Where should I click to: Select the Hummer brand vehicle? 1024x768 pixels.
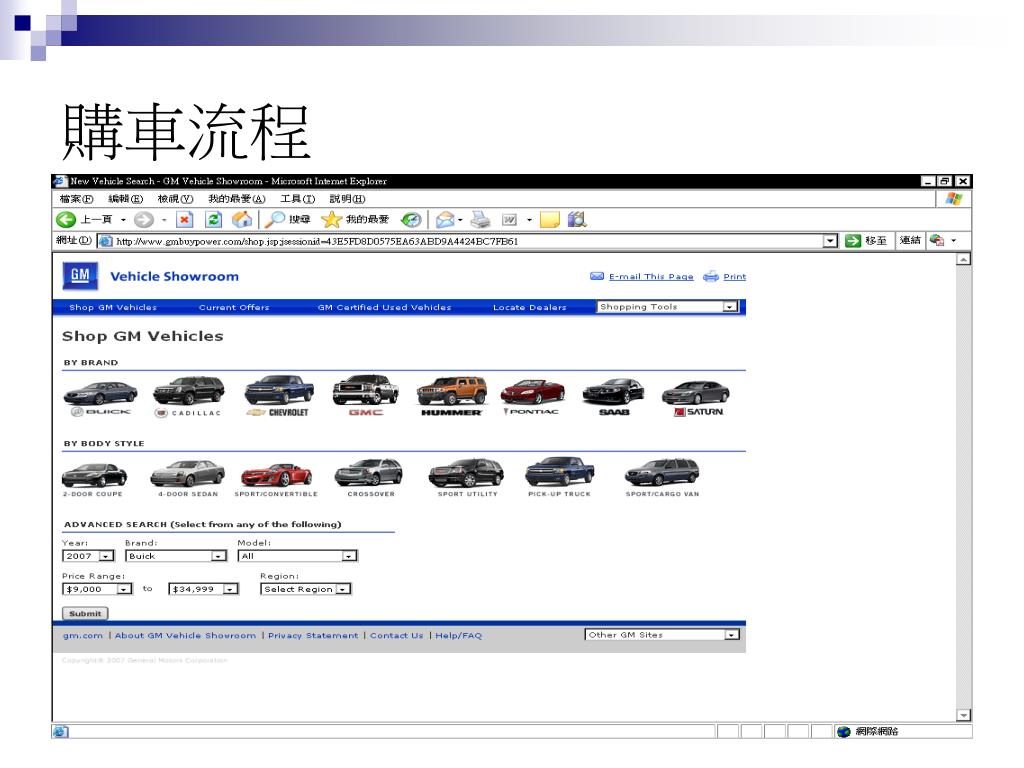pos(451,396)
